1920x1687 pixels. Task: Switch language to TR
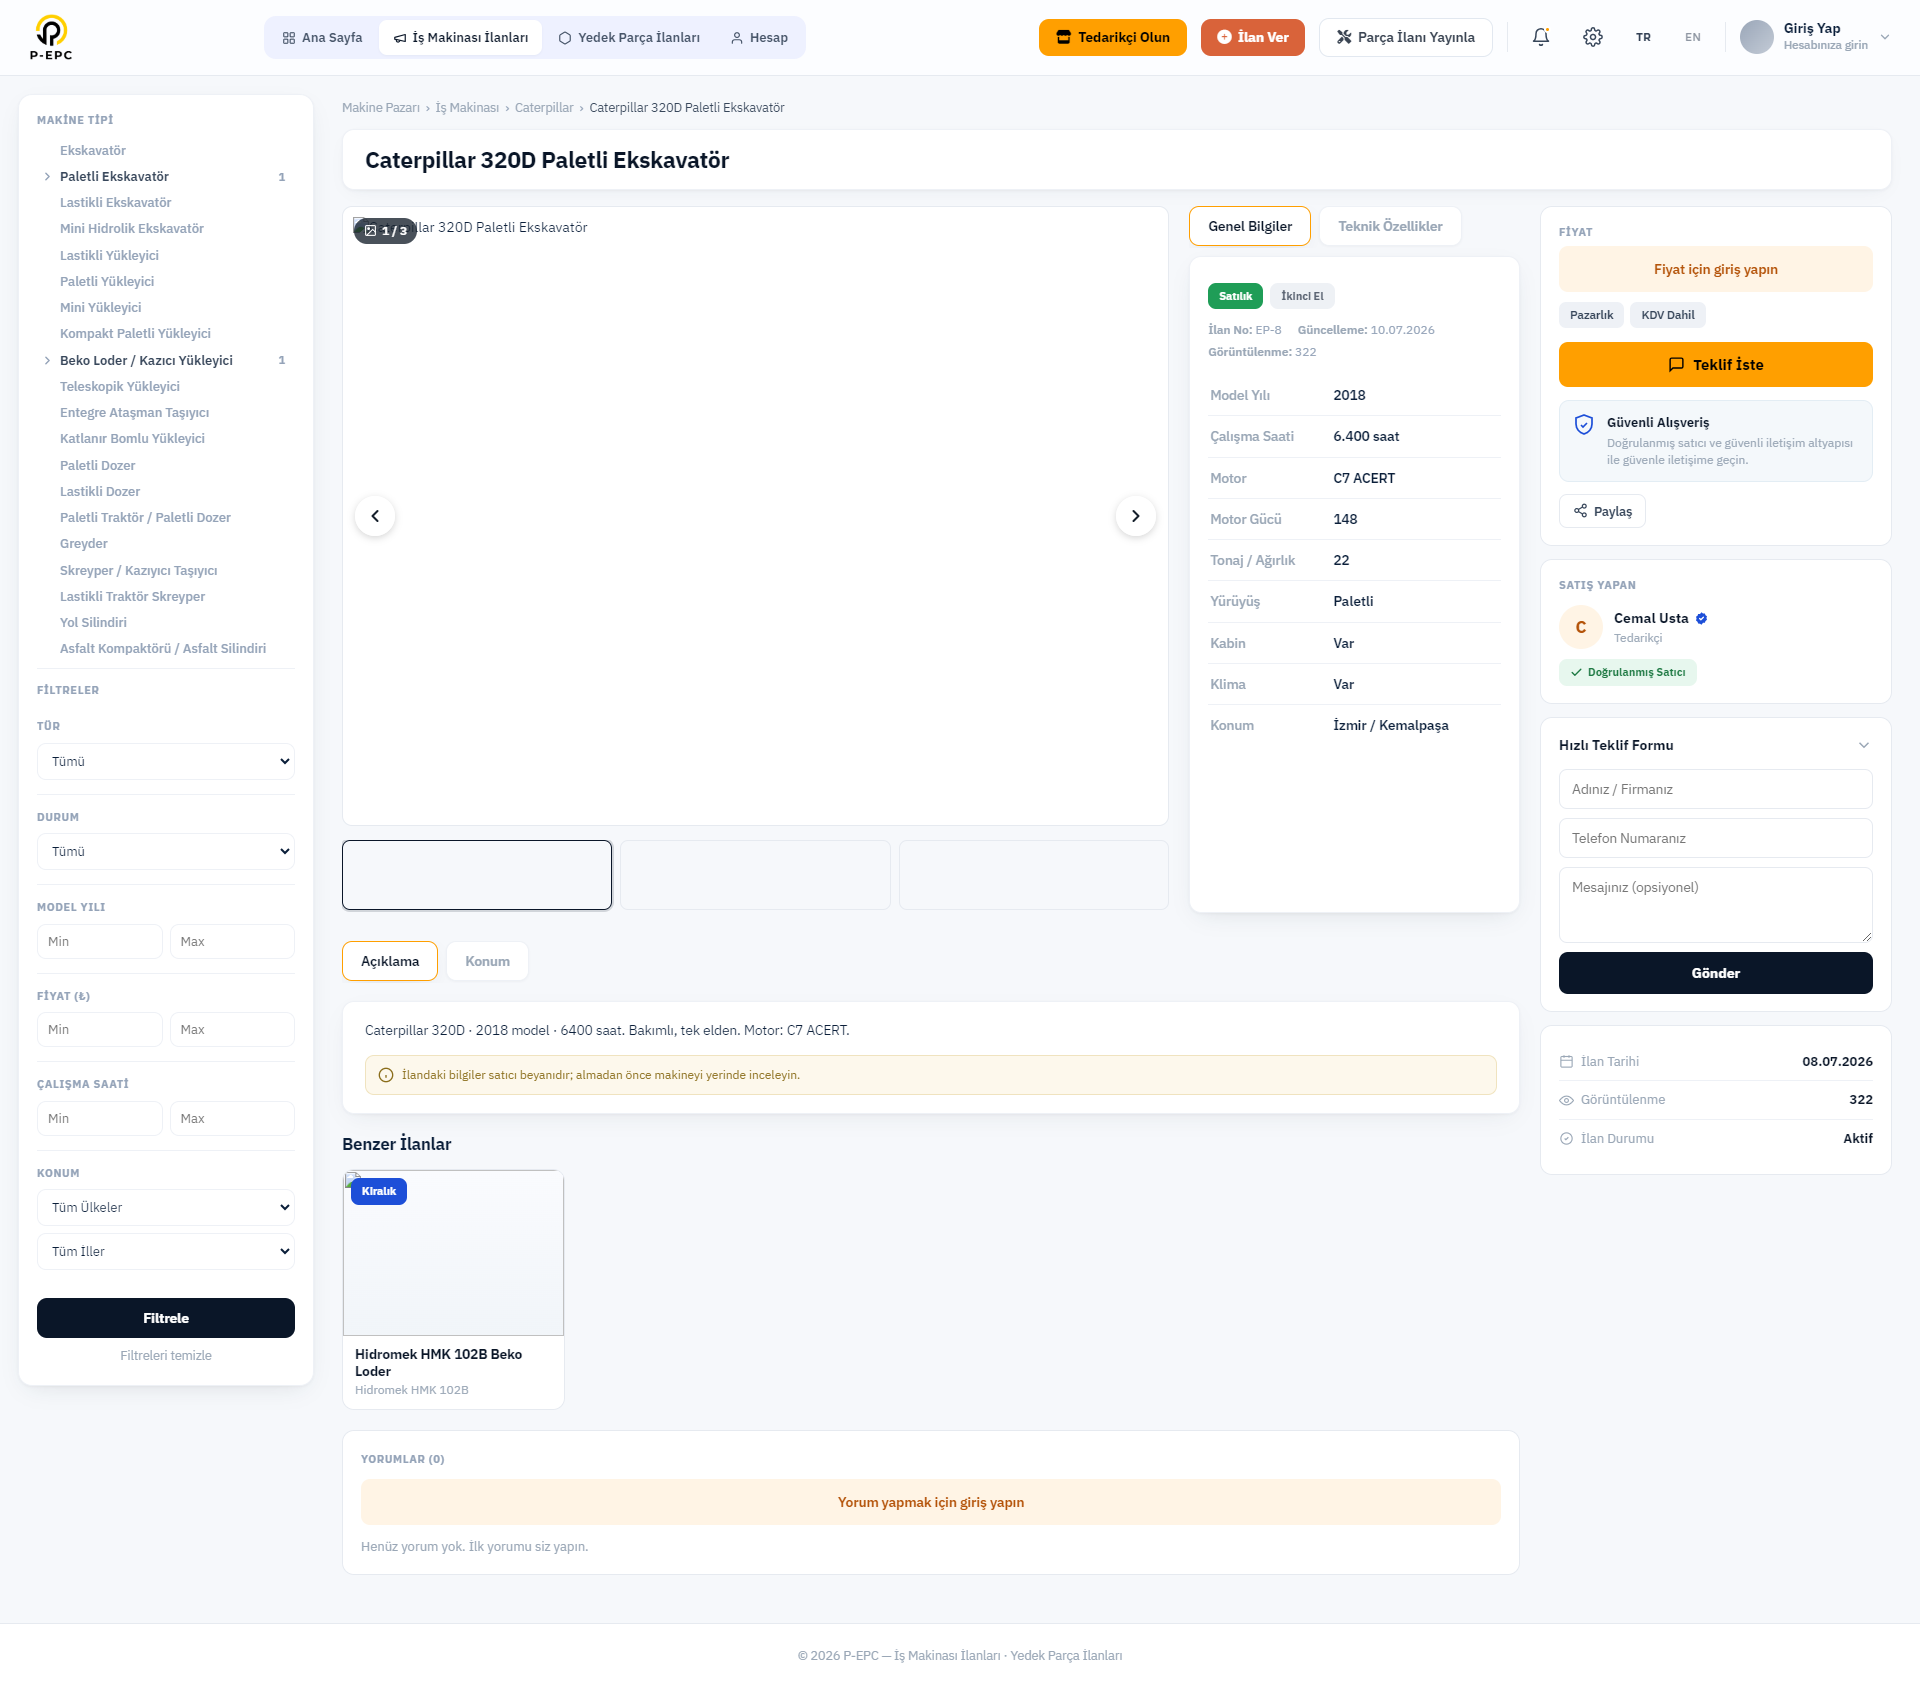pos(1643,37)
